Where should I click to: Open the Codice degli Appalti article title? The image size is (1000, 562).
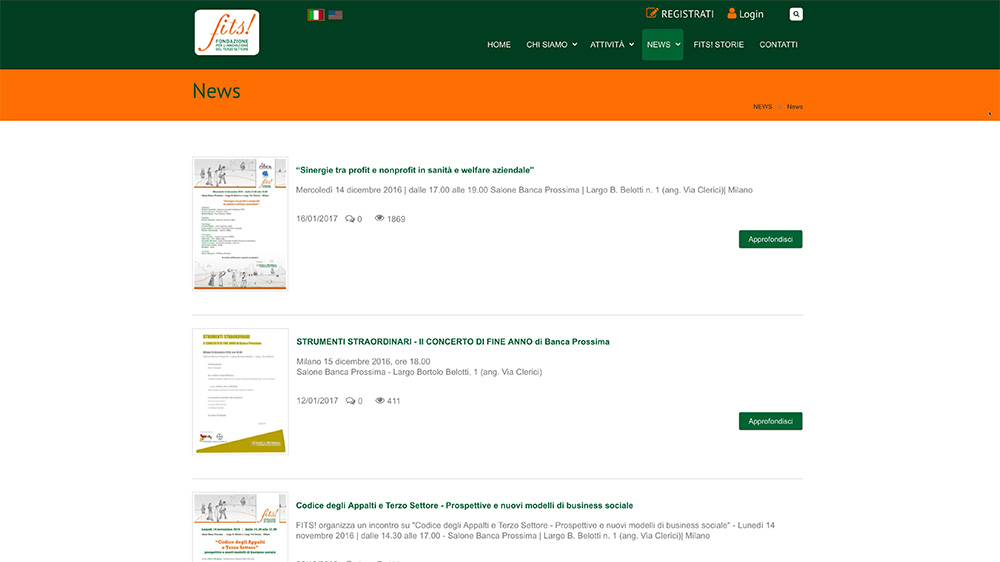464,505
